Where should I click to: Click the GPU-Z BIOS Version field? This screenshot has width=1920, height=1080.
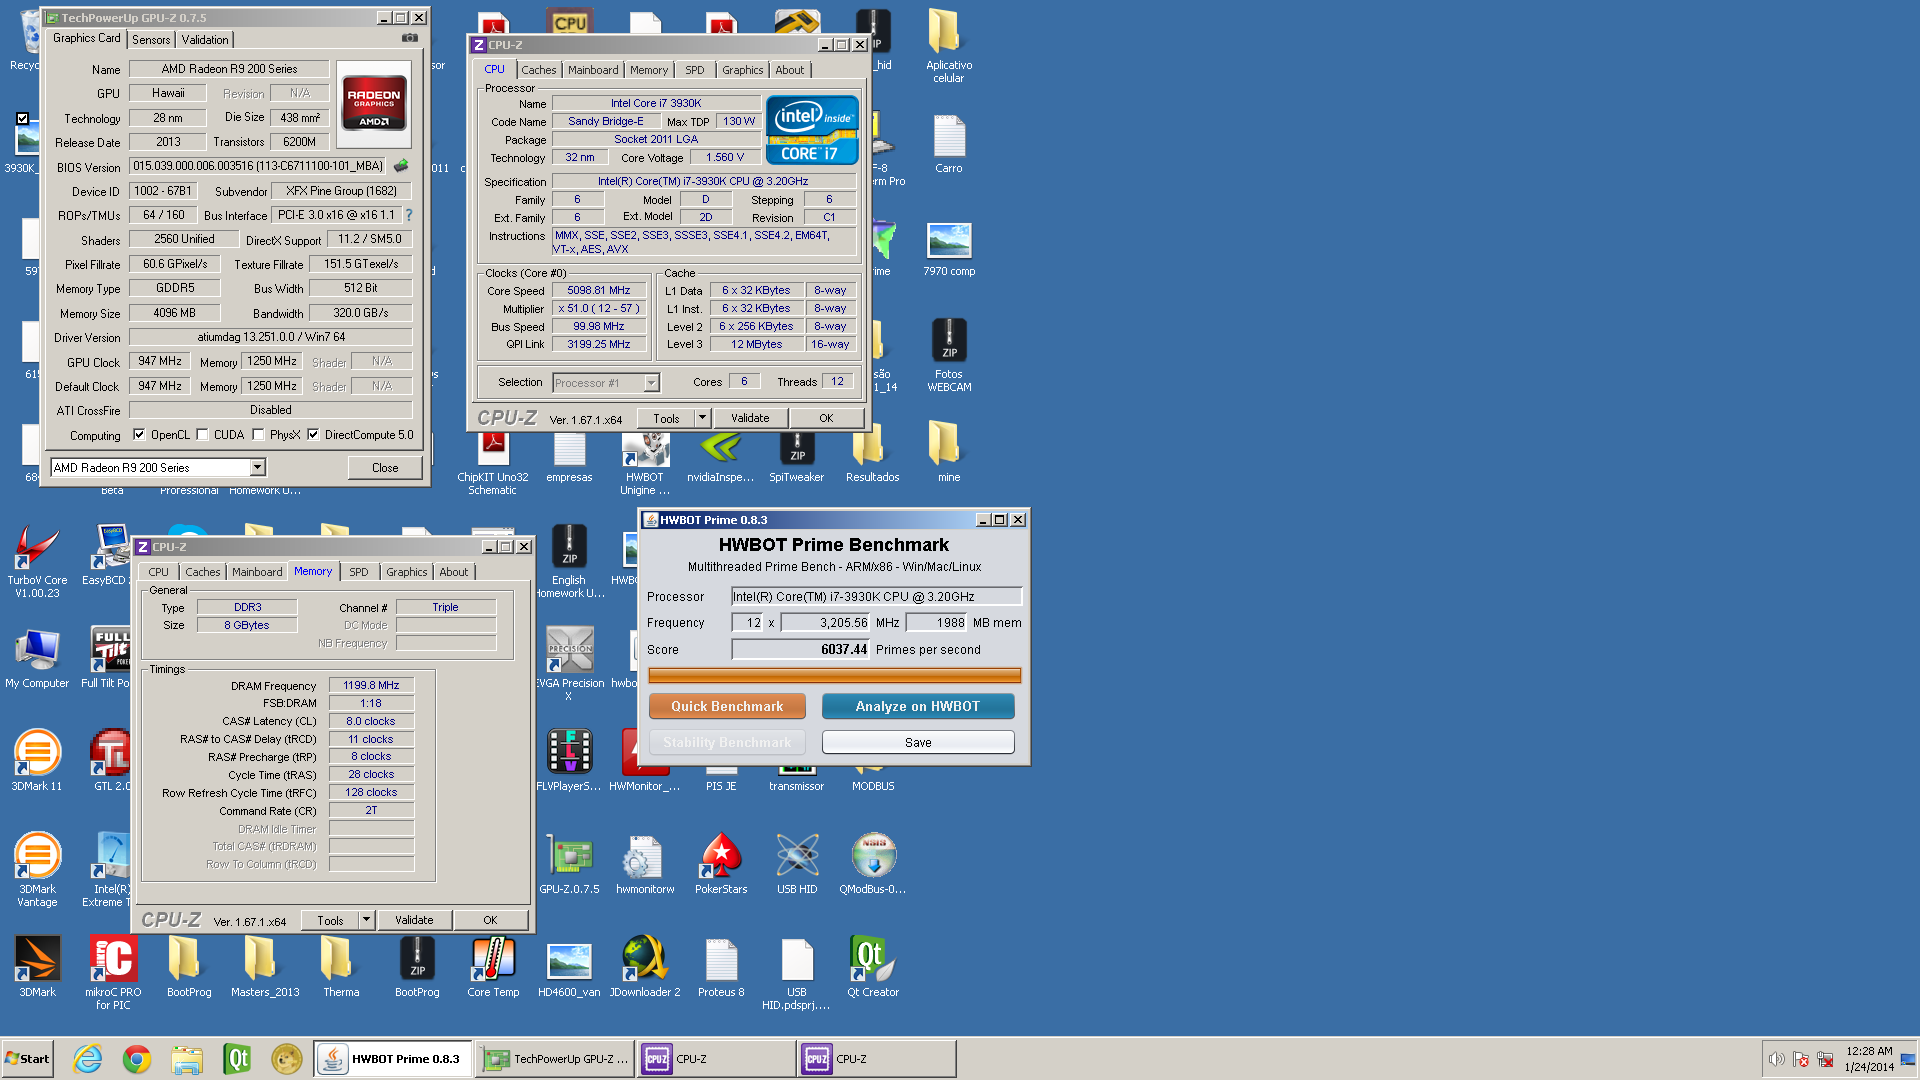[x=258, y=166]
